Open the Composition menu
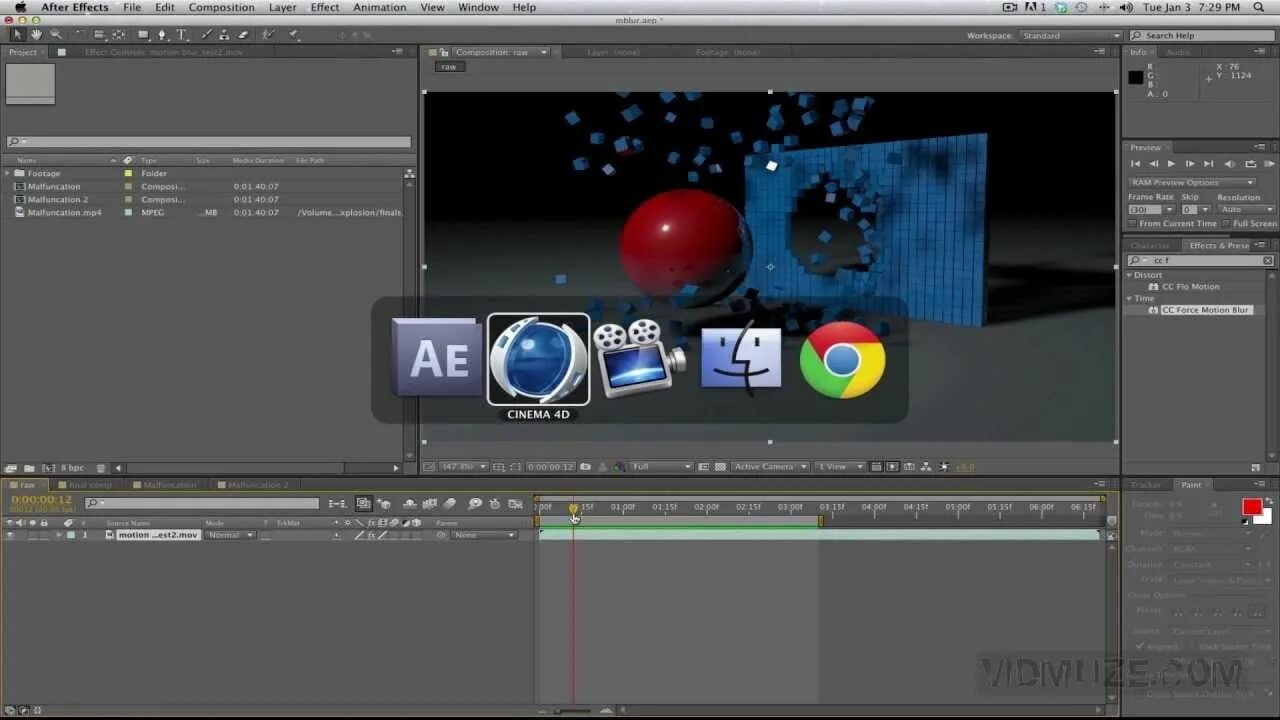 [221, 7]
